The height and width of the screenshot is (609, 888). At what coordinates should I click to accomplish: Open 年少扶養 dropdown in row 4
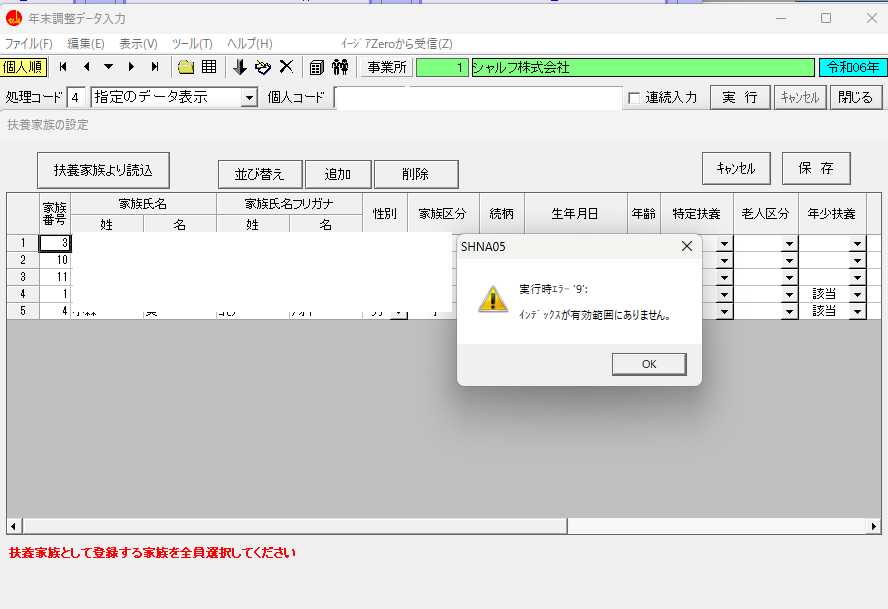[x=856, y=295]
